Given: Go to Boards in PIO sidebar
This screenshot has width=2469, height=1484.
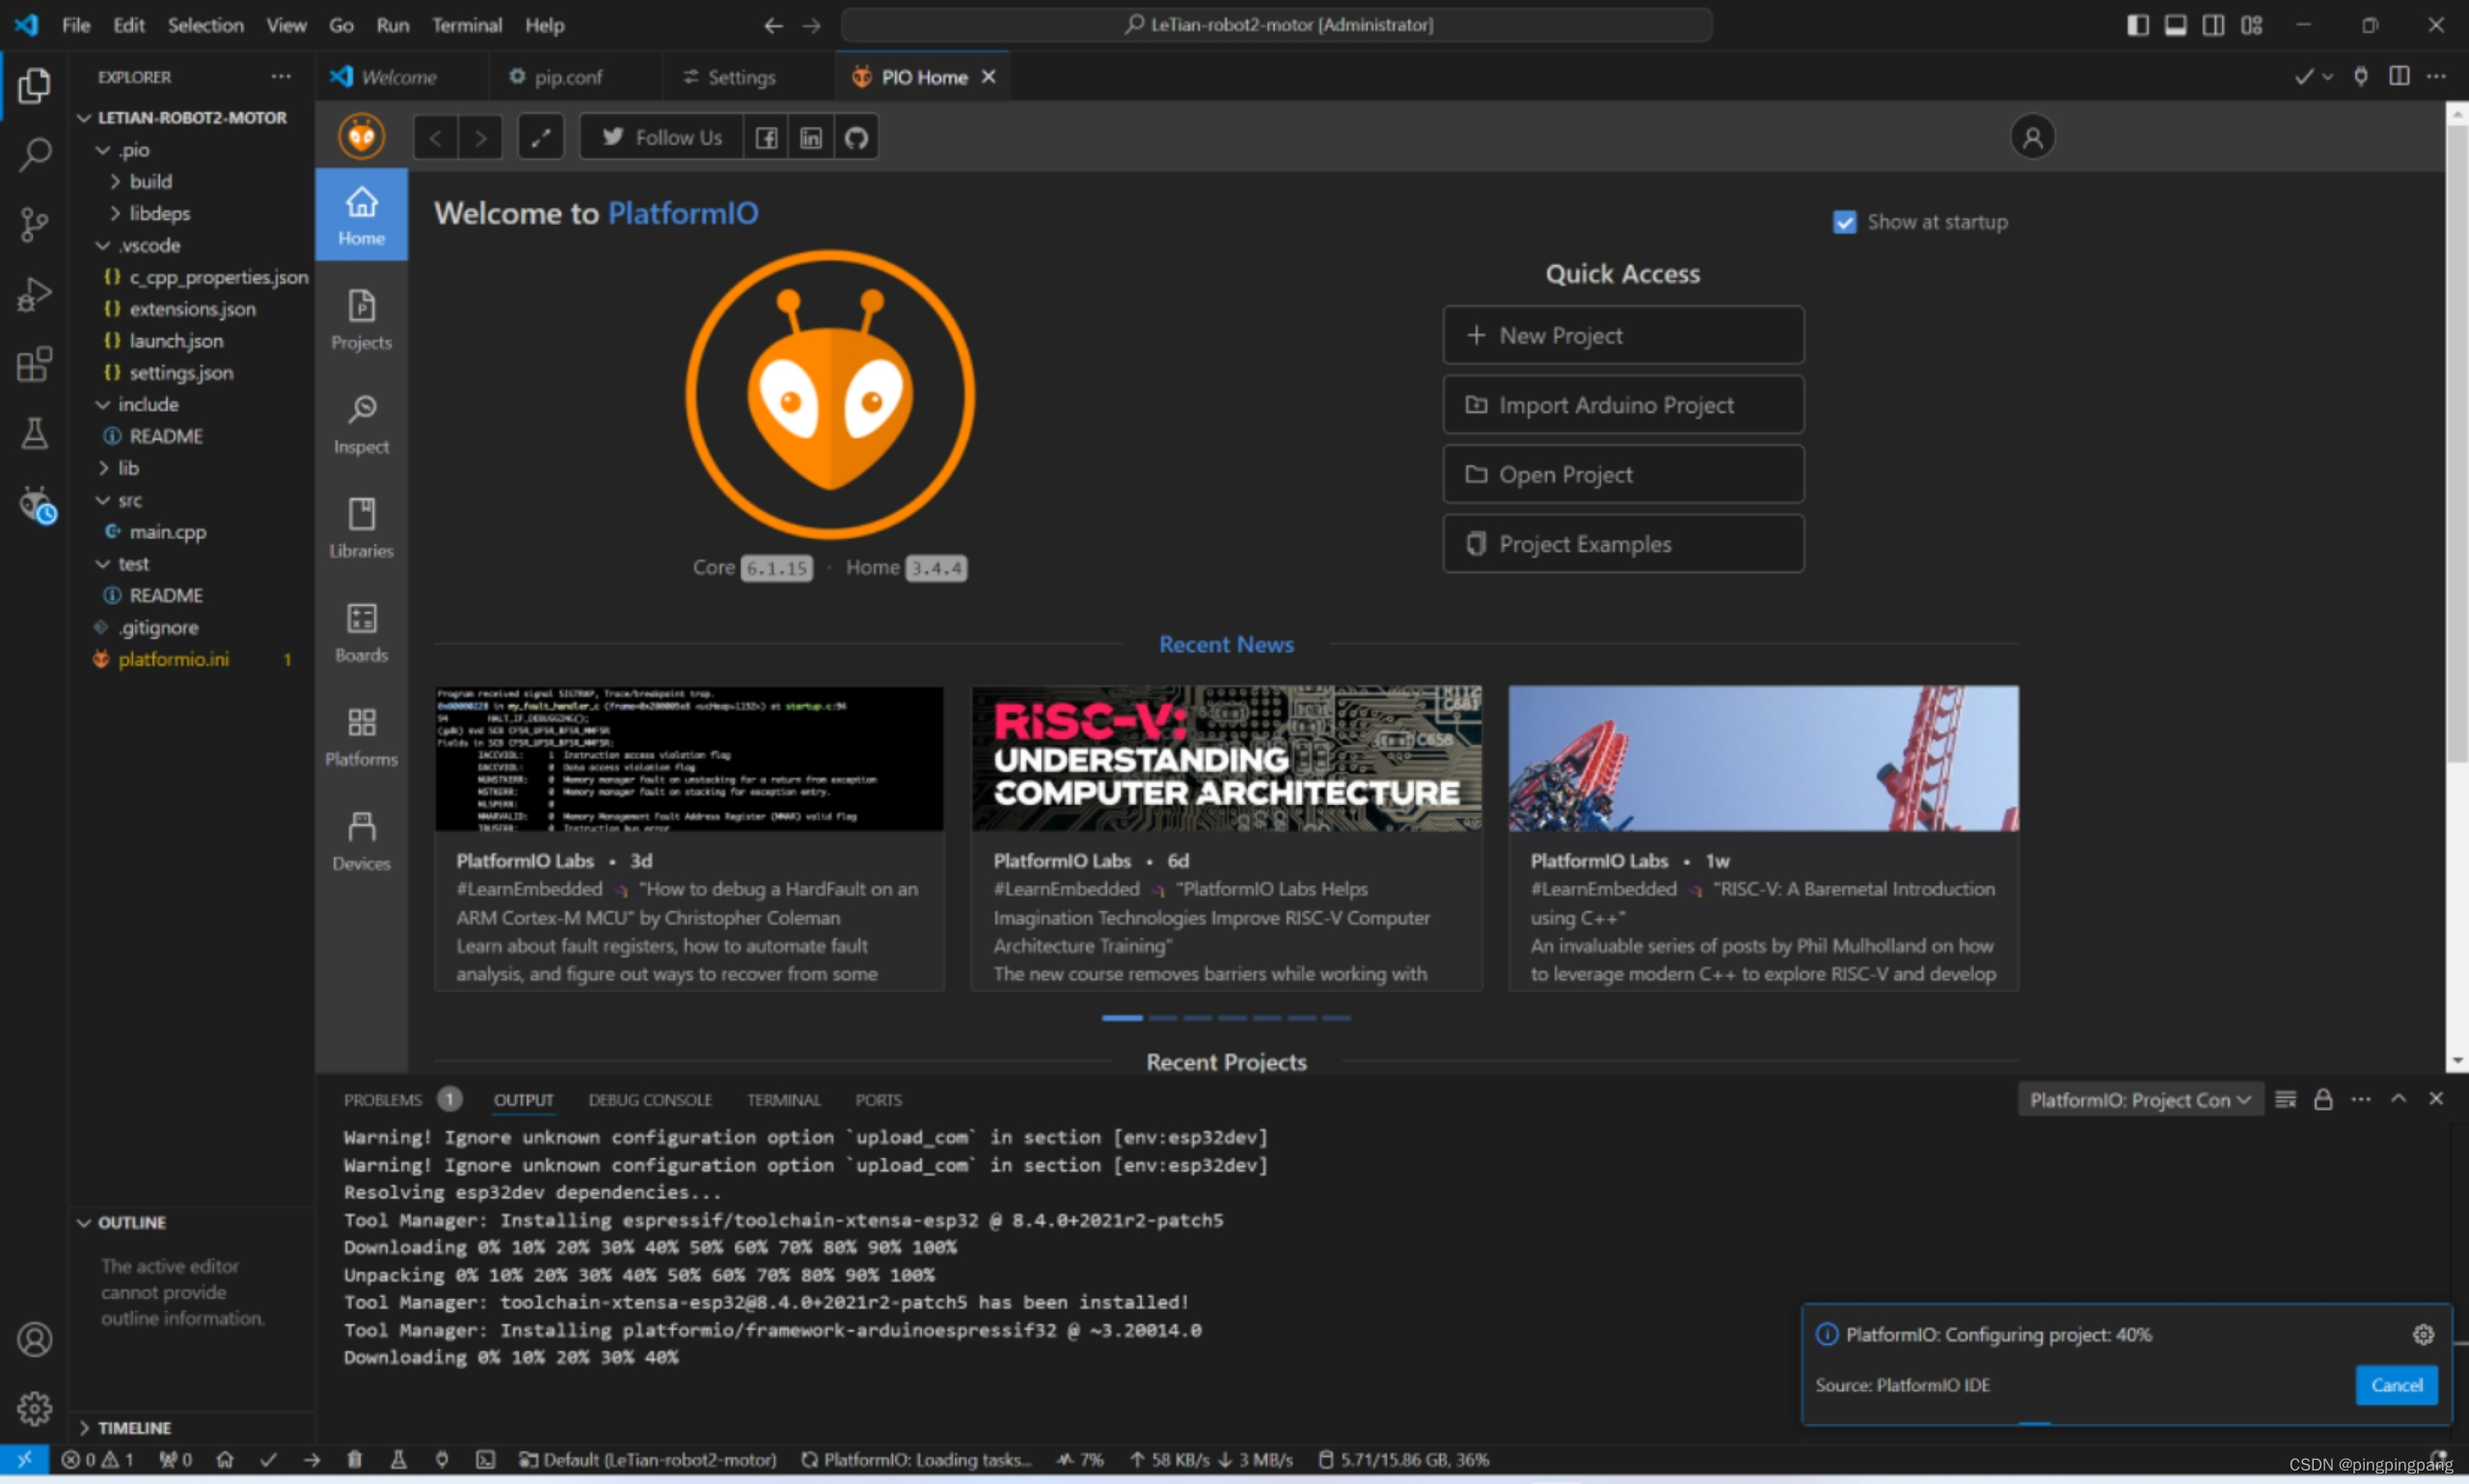Looking at the screenshot, I should tap(361, 632).
